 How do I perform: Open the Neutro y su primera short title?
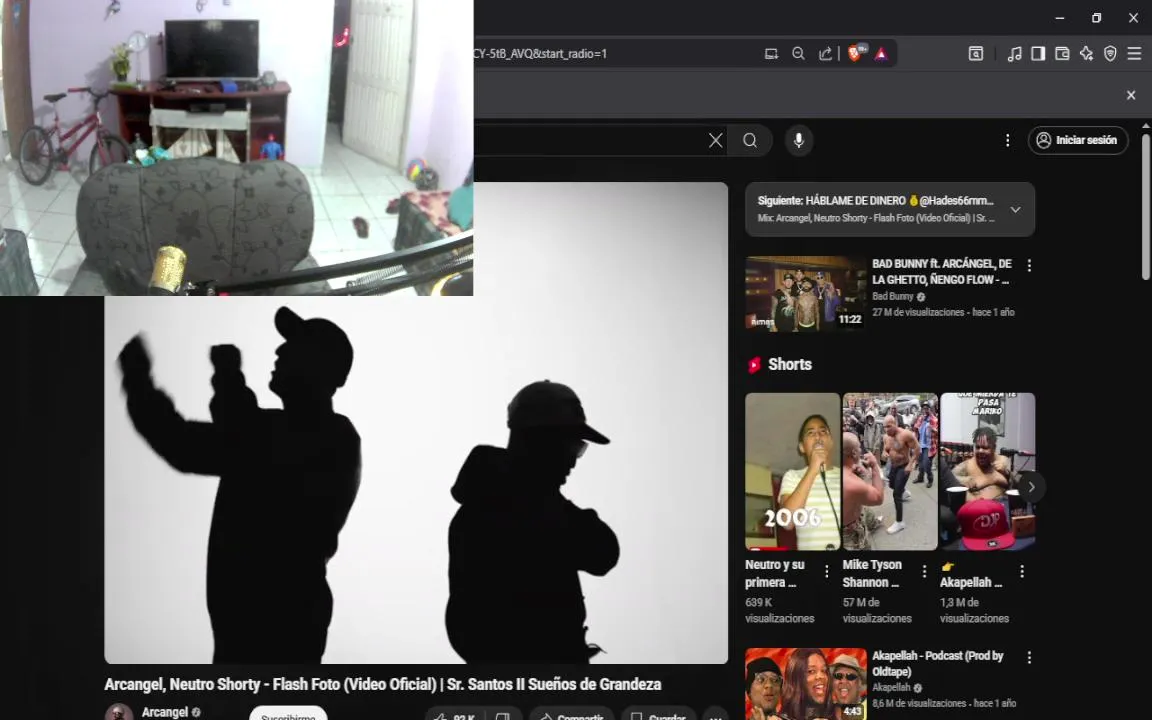[776, 573]
